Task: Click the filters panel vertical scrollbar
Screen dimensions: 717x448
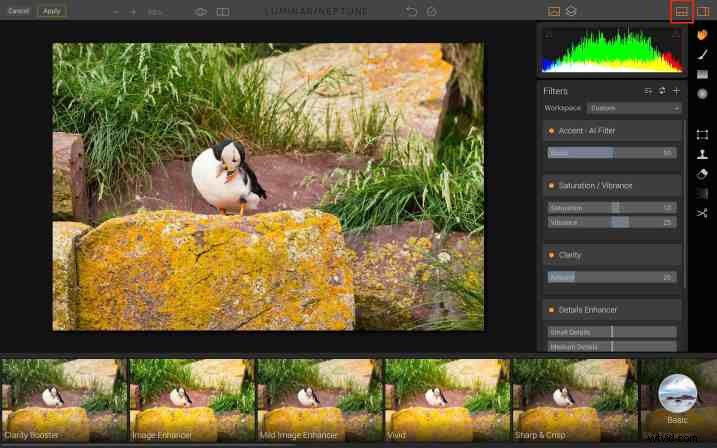Action: point(685,203)
